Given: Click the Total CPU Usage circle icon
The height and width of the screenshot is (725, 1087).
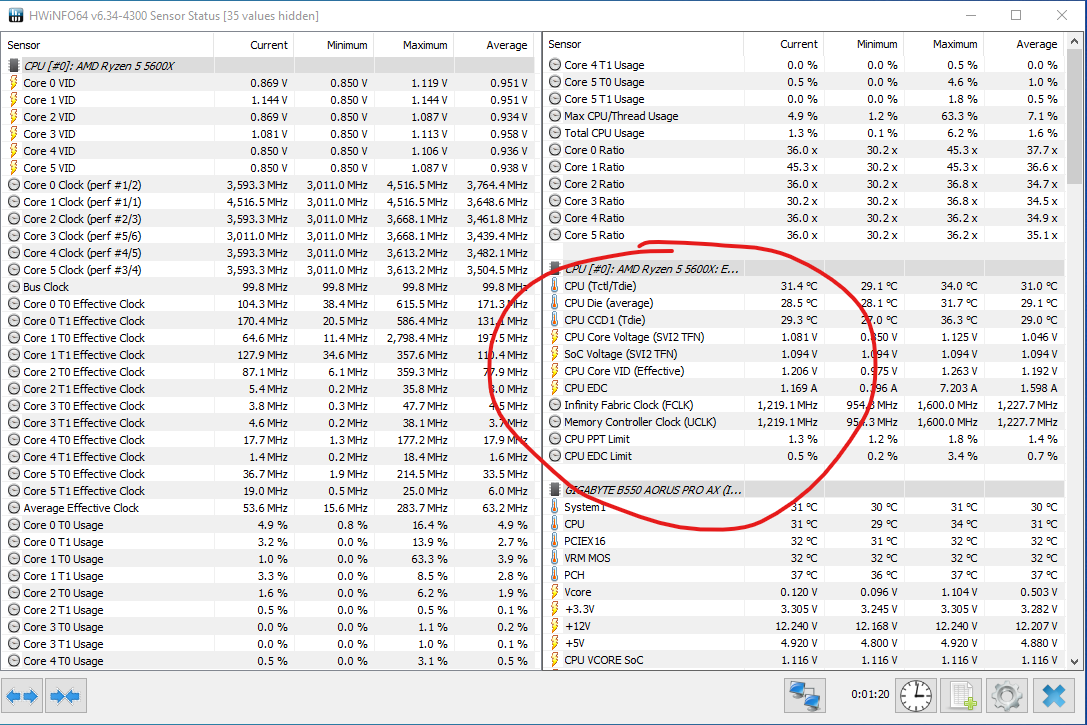Looking at the screenshot, I should pyautogui.click(x=555, y=133).
